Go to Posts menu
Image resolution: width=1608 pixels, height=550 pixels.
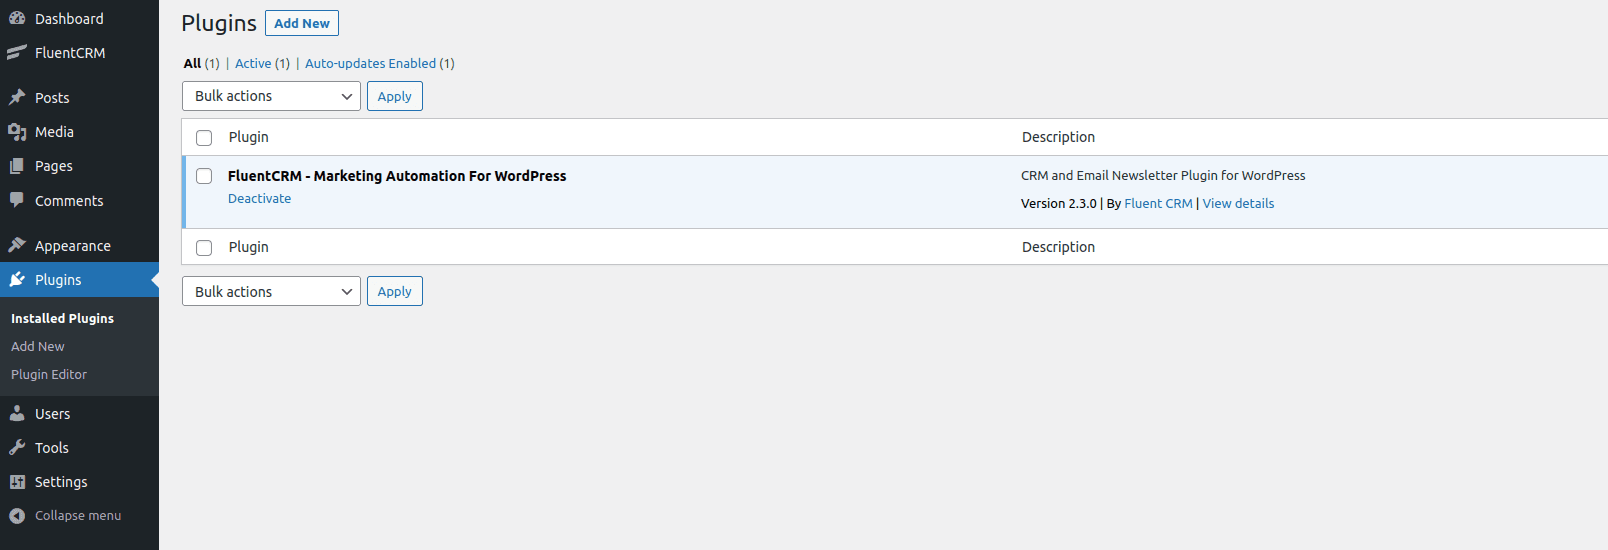coord(52,98)
